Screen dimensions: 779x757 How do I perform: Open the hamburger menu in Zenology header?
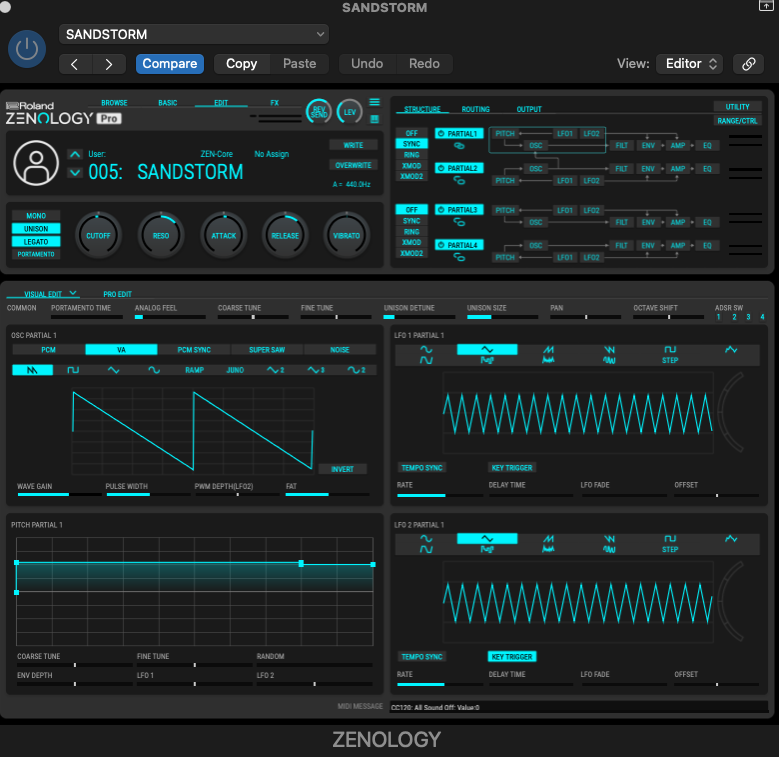click(x=375, y=102)
